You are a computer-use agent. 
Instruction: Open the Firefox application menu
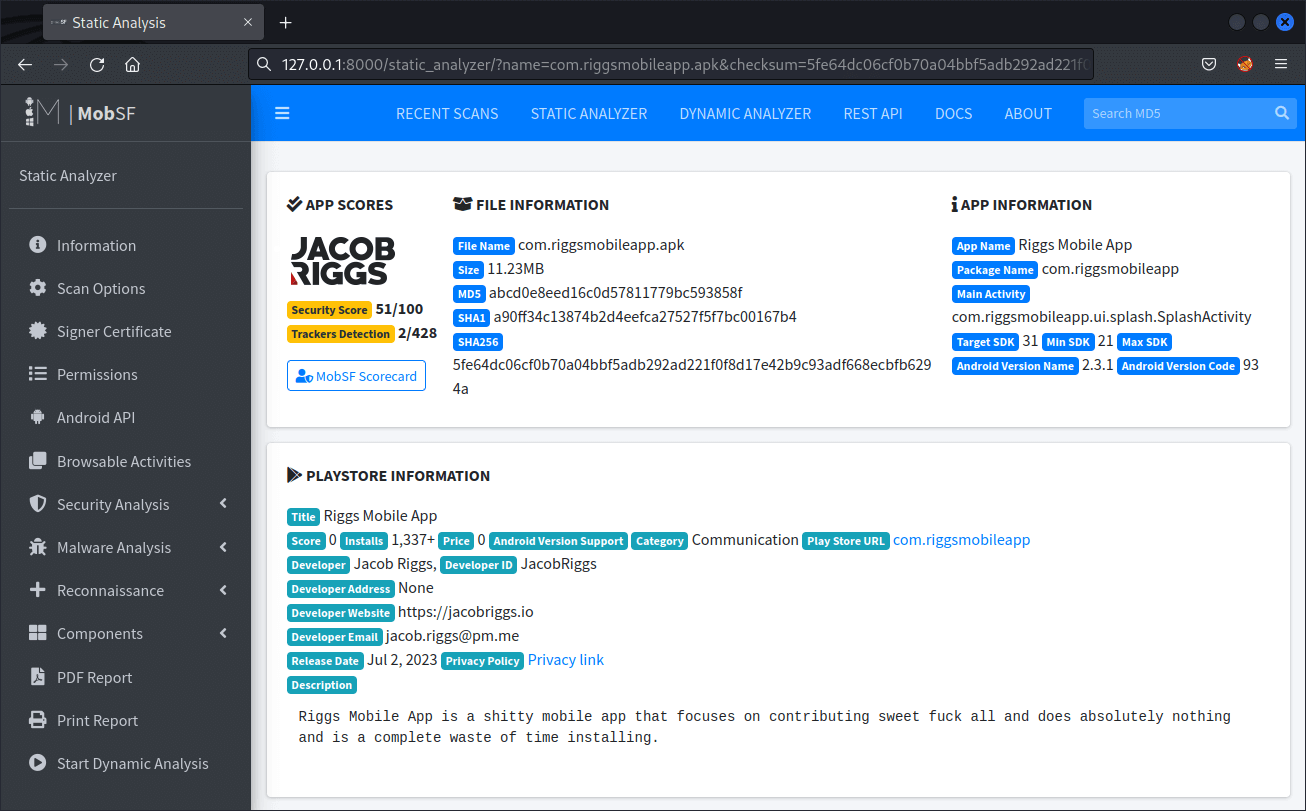point(1281,64)
